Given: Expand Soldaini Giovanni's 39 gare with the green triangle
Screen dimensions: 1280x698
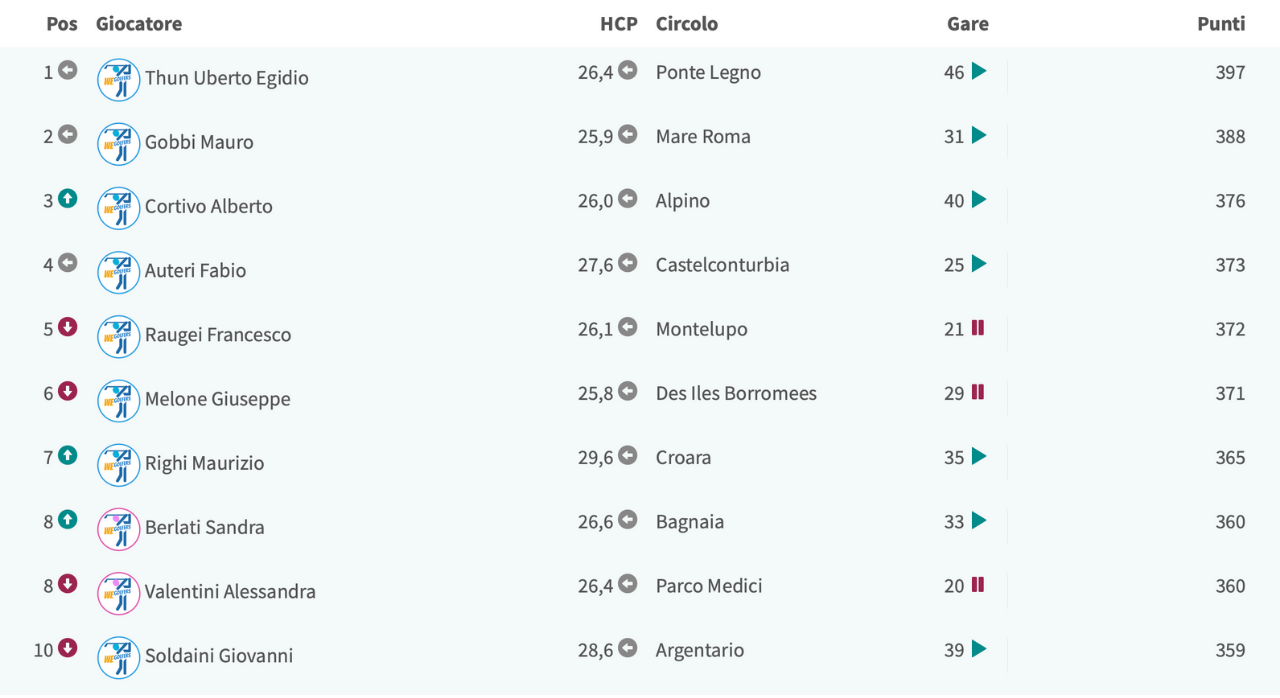Looking at the screenshot, I should pyautogui.click(x=979, y=648).
